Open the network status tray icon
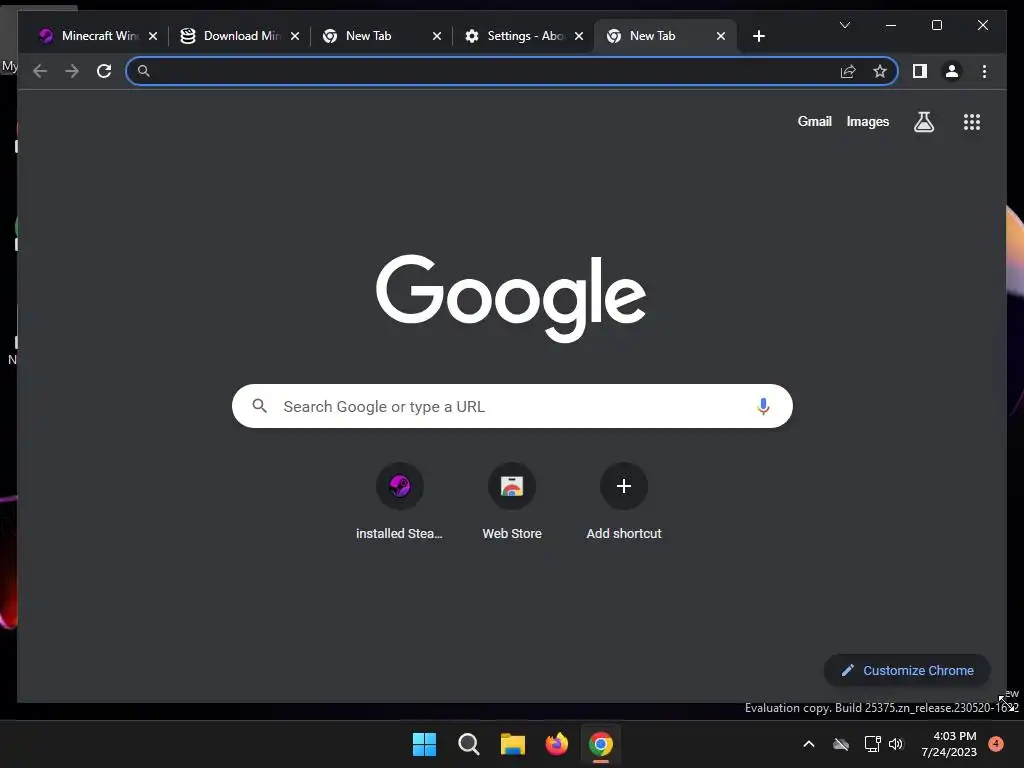 [872, 744]
